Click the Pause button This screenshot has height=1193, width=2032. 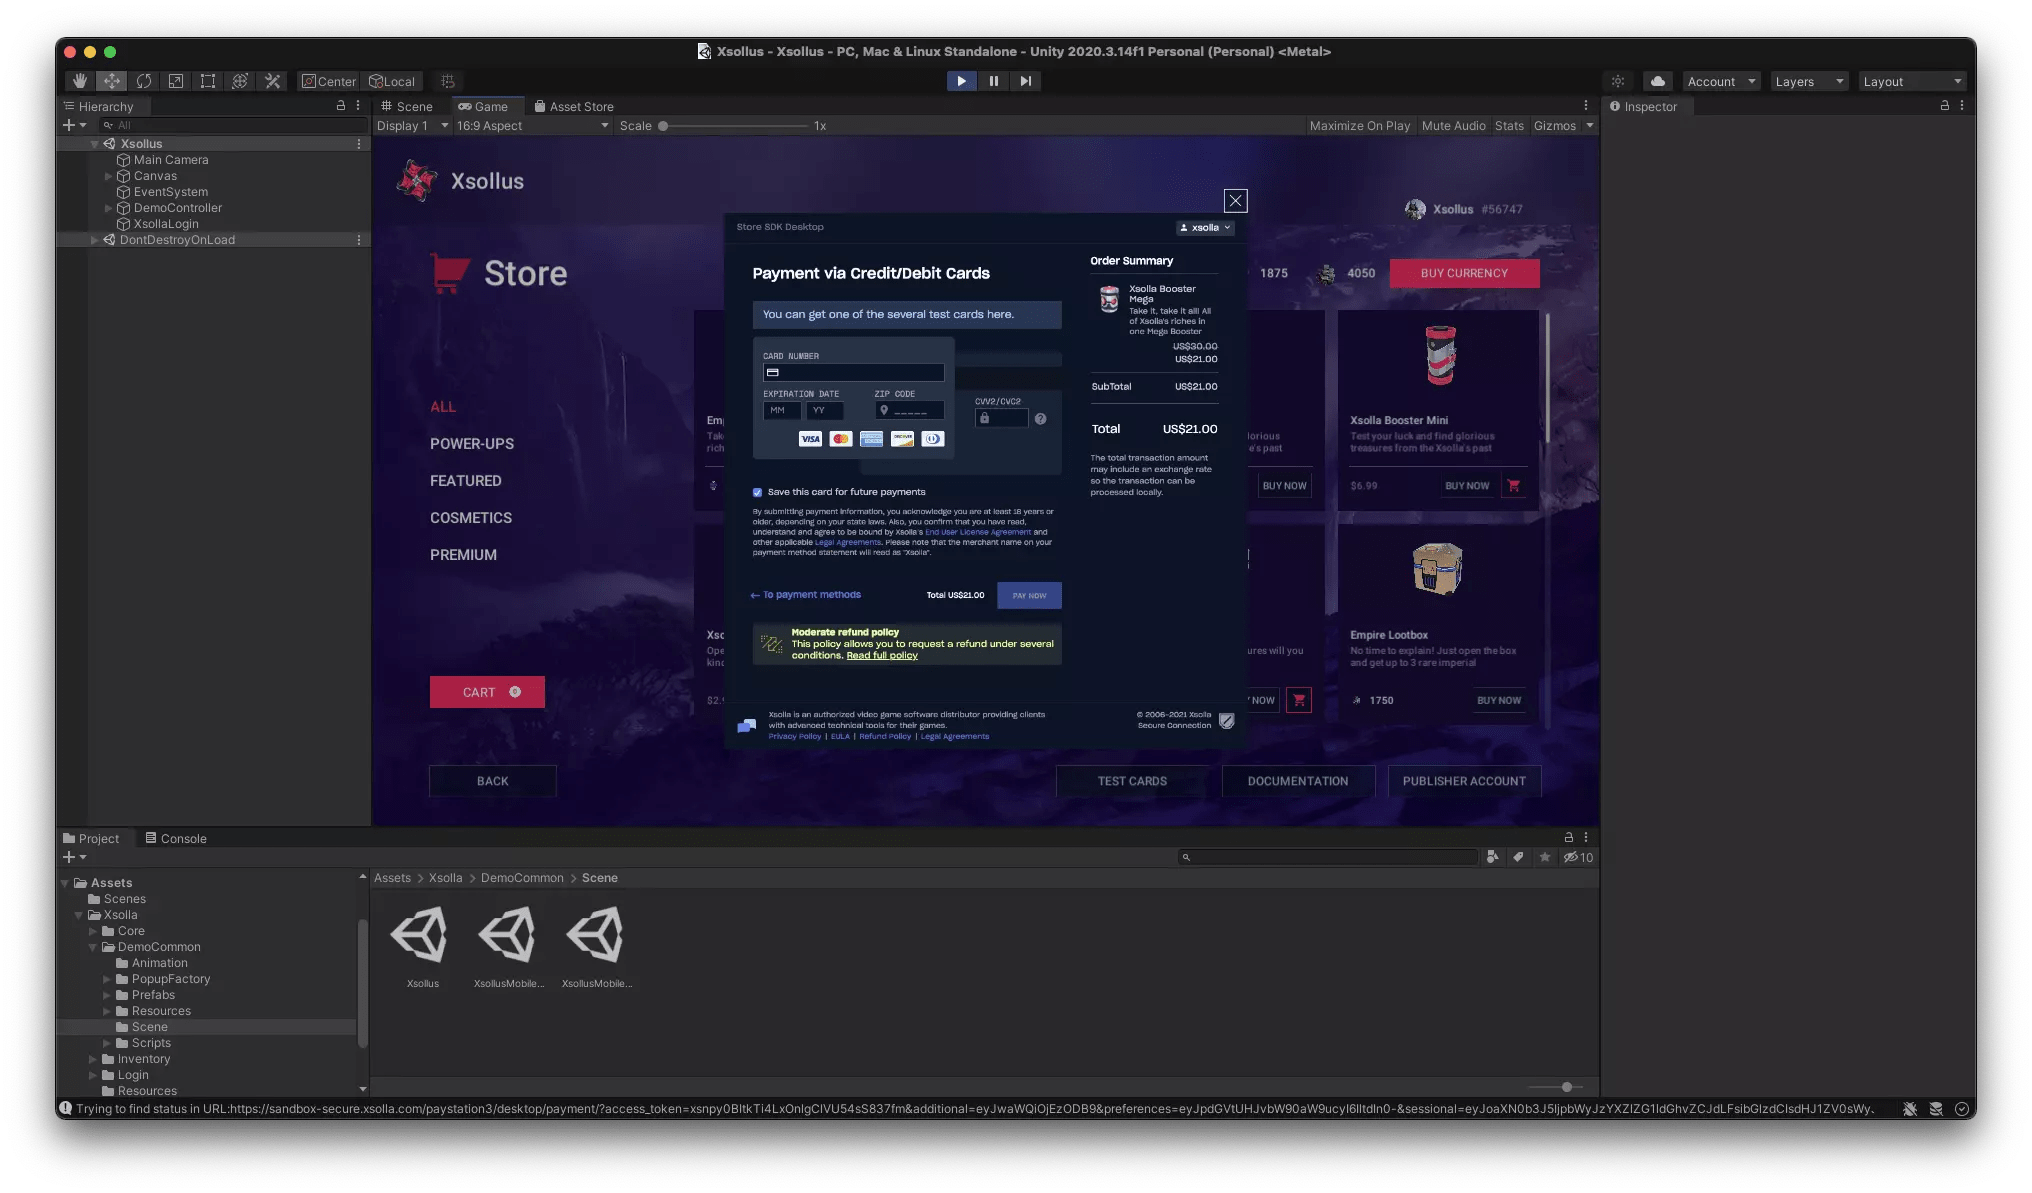(993, 81)
